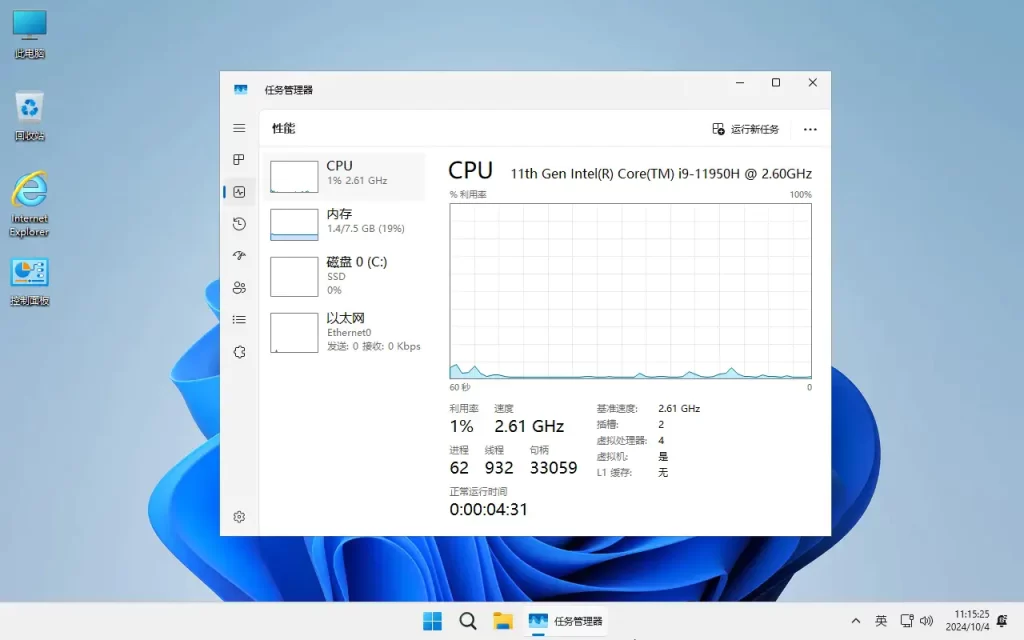The height and width of the screenshot is (640, 1024).
Task: Open the Processes panel in sidebar
Action: (238, 160)
